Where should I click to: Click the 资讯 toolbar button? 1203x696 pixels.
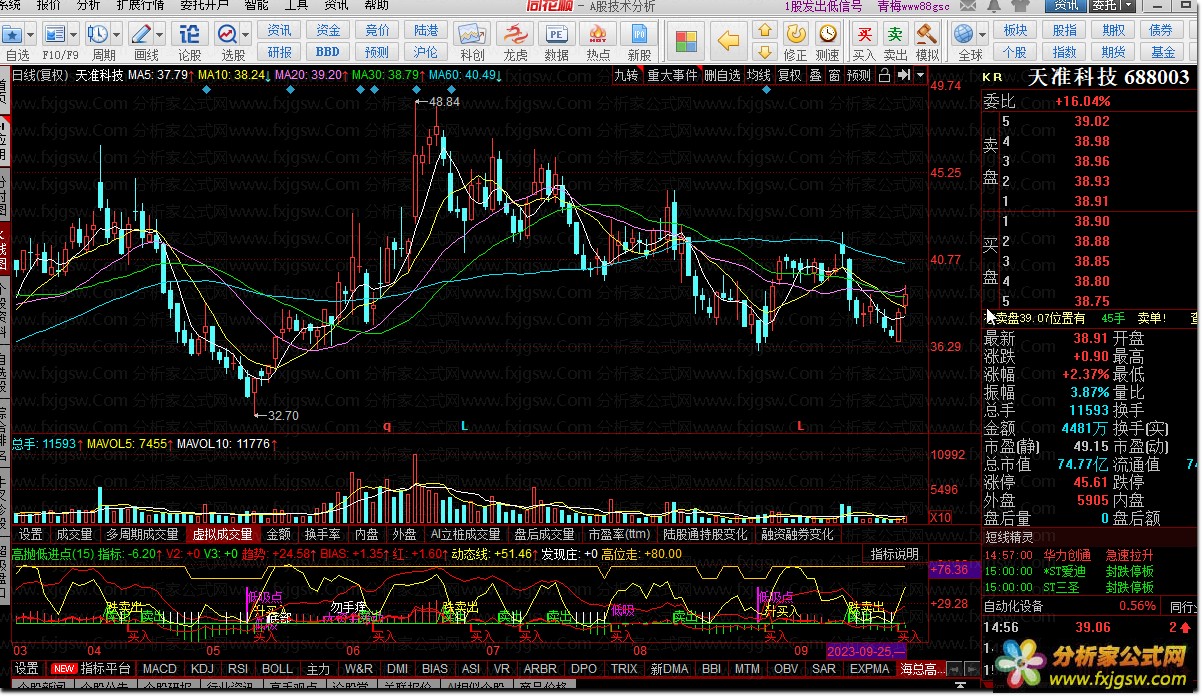click(280, 31)
